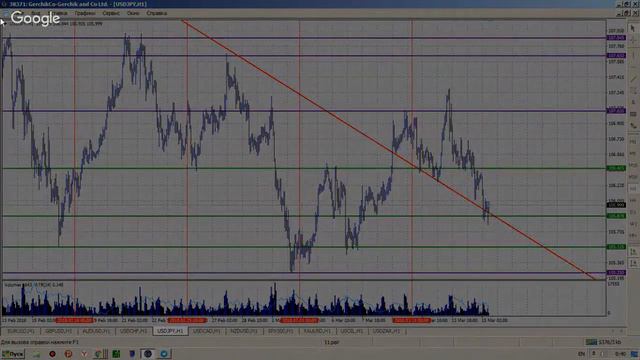Switch to XAUUSD,H1 chart tab
This screenshot has width=640, height=360.
pos(317,331)
